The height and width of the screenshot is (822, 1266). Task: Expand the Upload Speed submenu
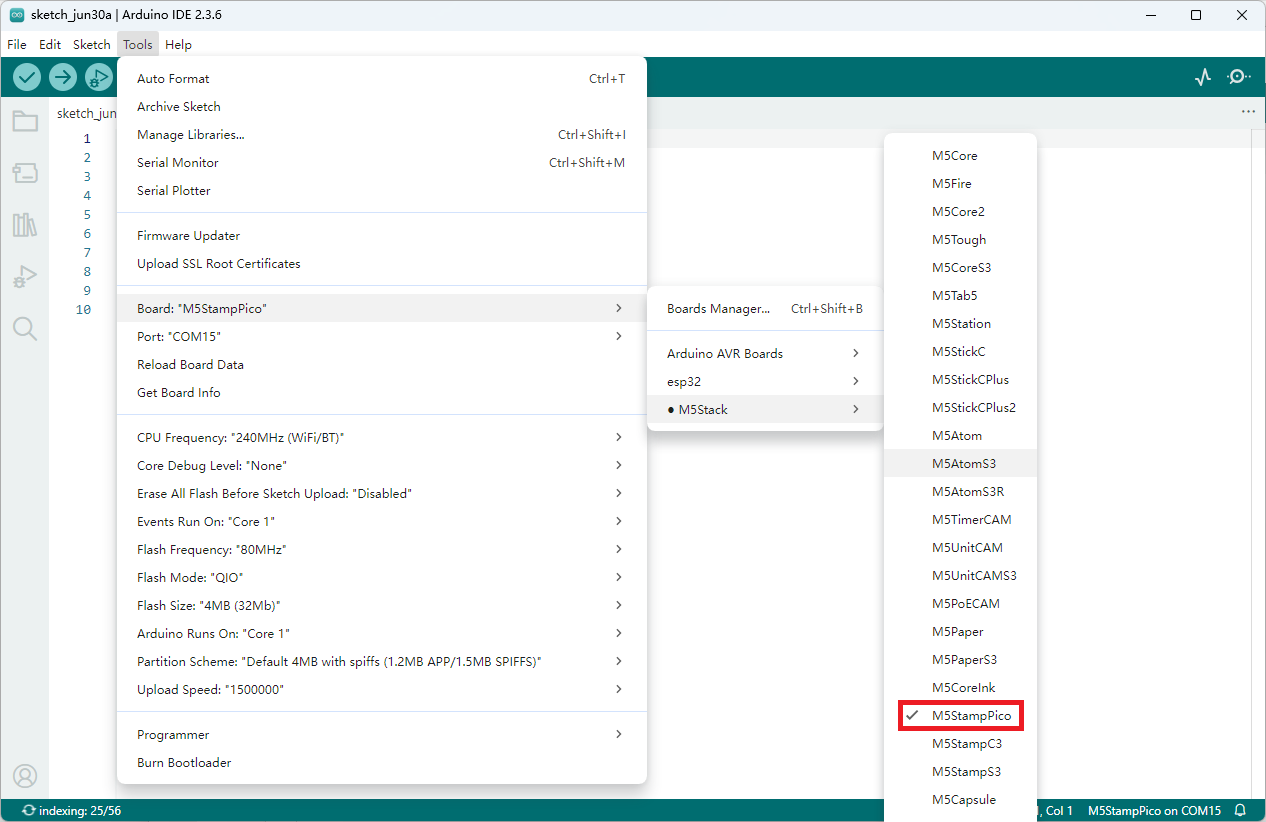(x=382, y=689)
